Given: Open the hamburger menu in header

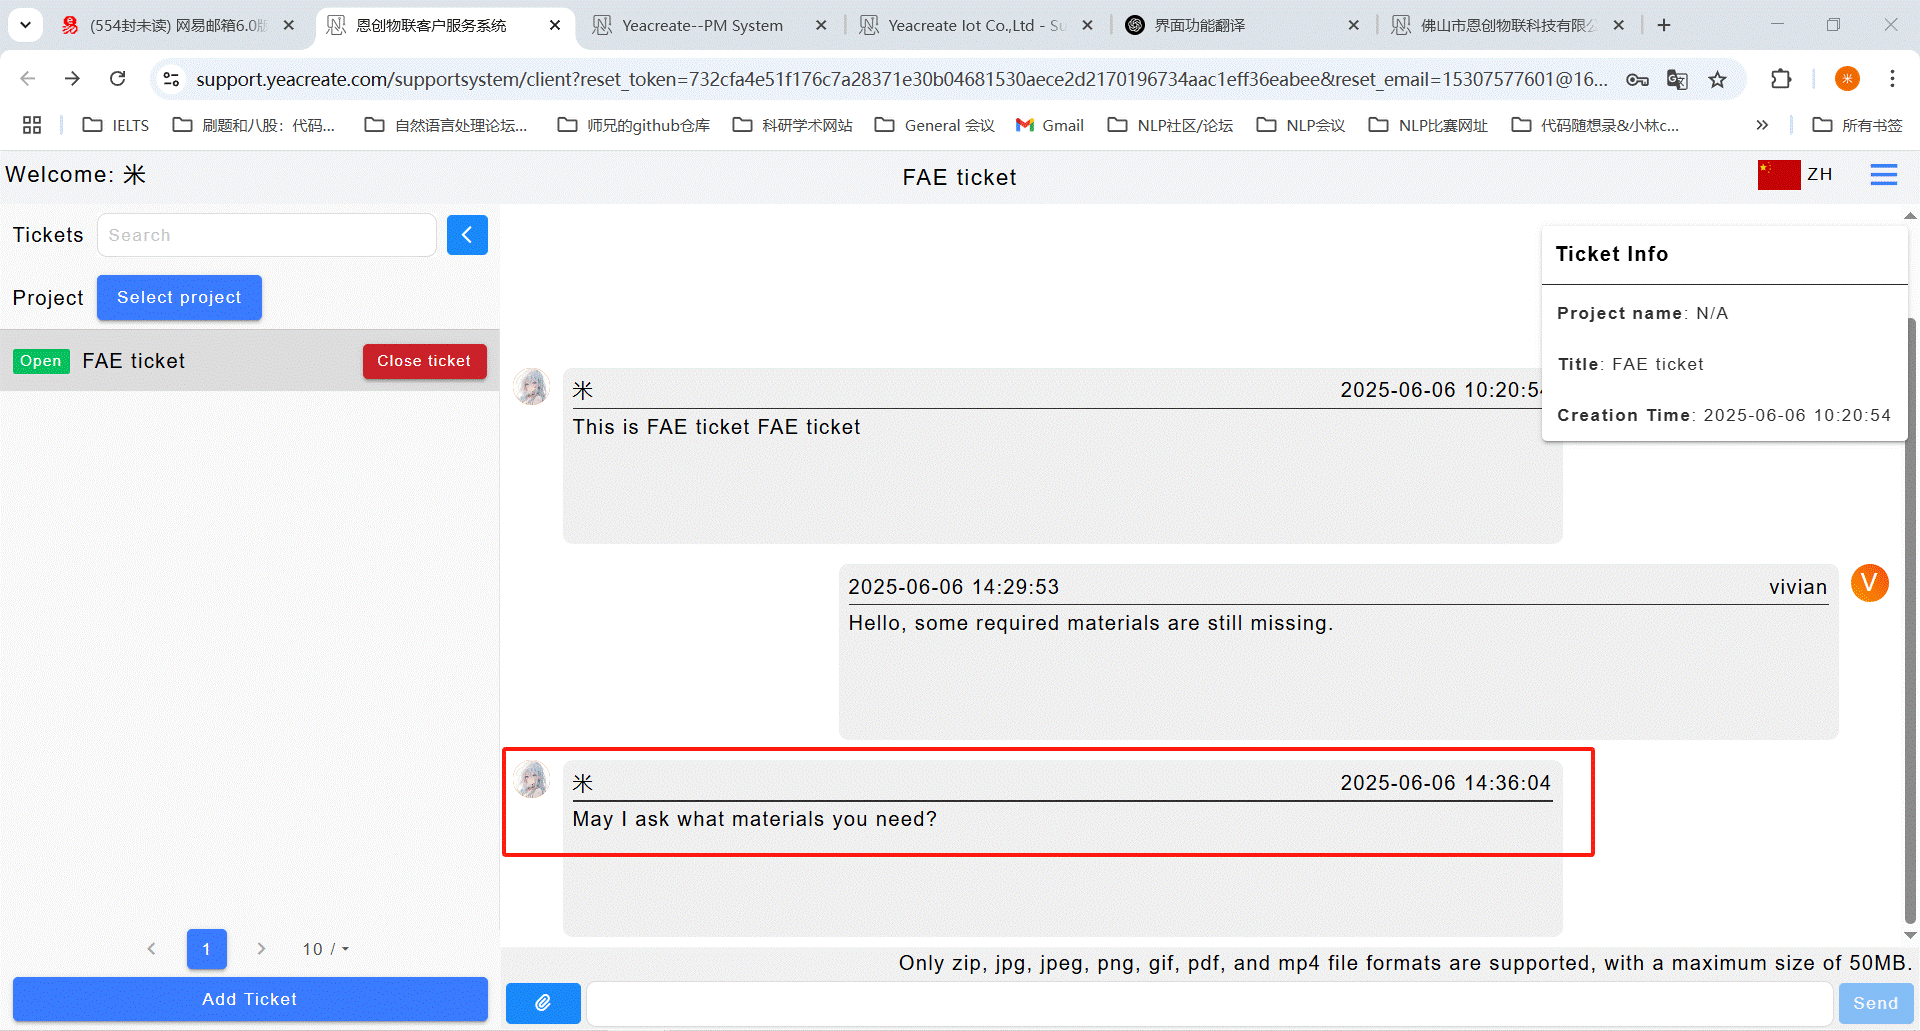Looking at the screenshot, I should pyautogui.click(x=1883, y=175).
